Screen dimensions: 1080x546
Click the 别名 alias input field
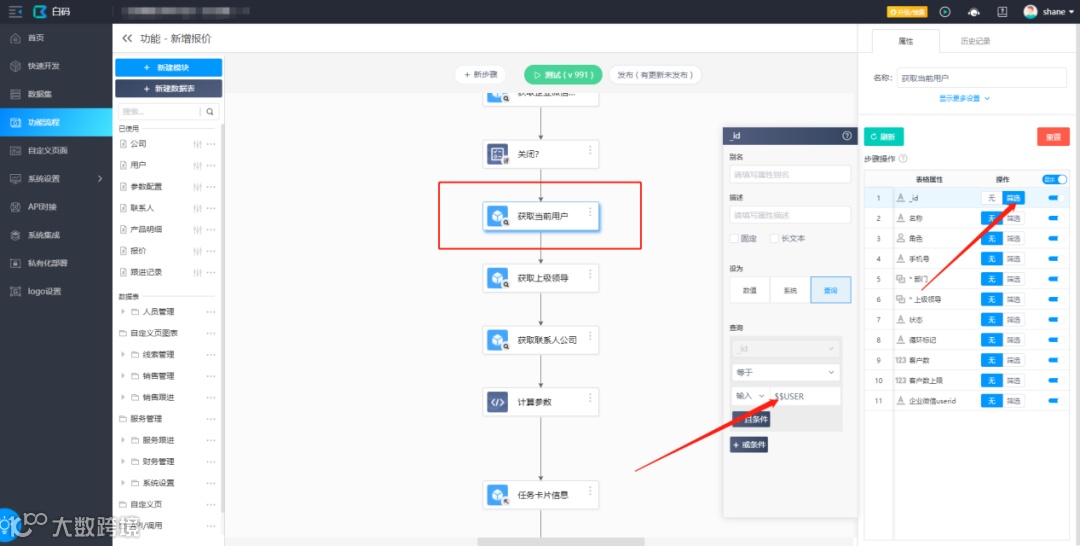point(791,174)
